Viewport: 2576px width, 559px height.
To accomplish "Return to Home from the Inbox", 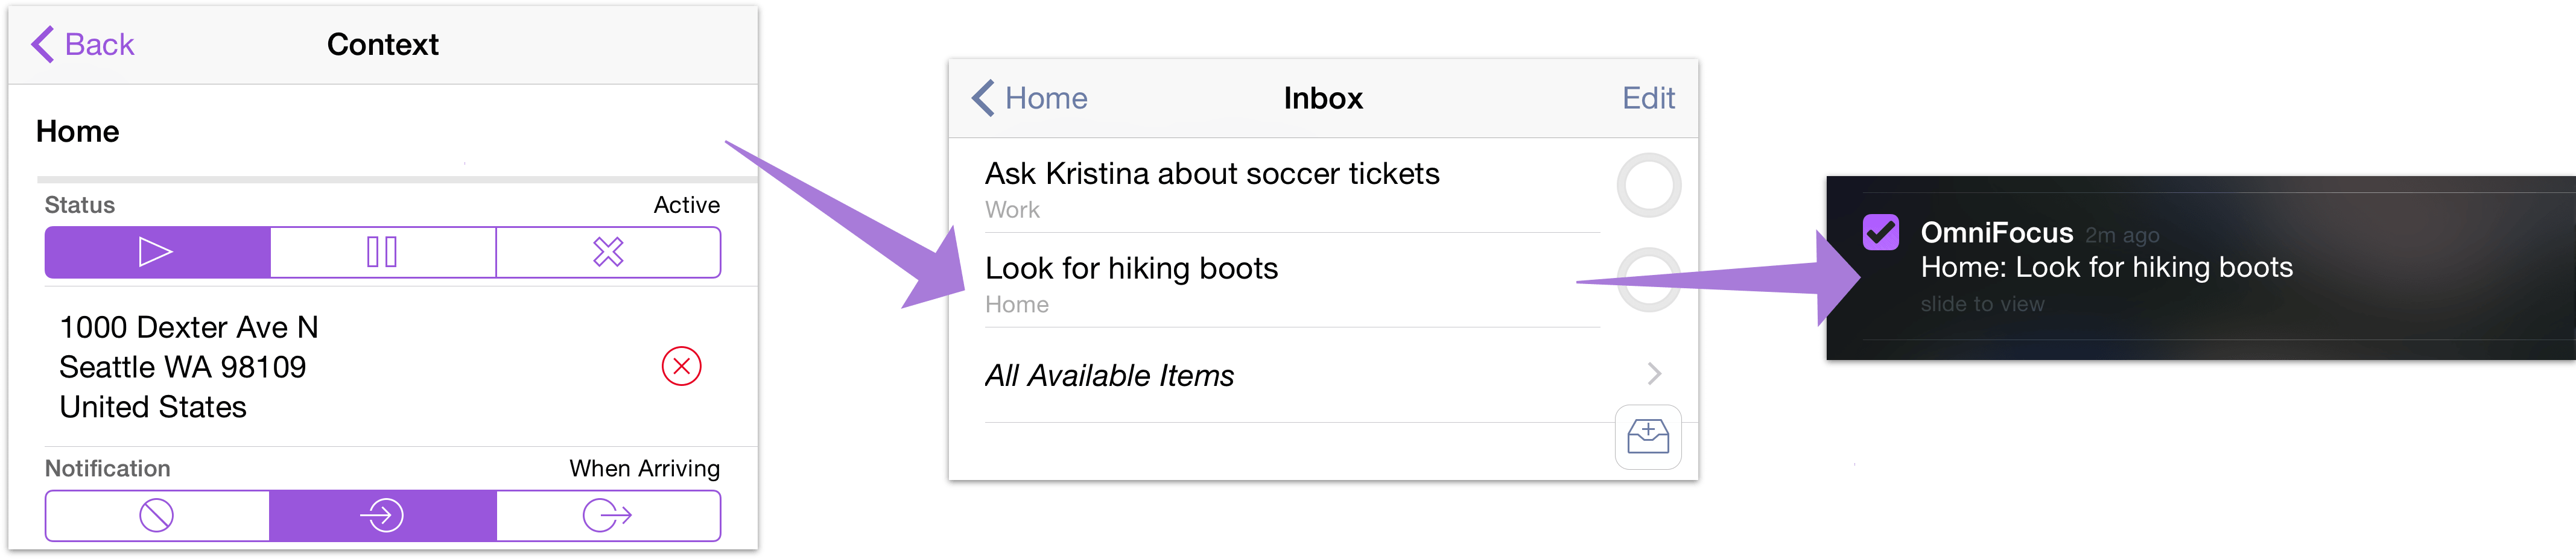I will [x=1030, y=98].
